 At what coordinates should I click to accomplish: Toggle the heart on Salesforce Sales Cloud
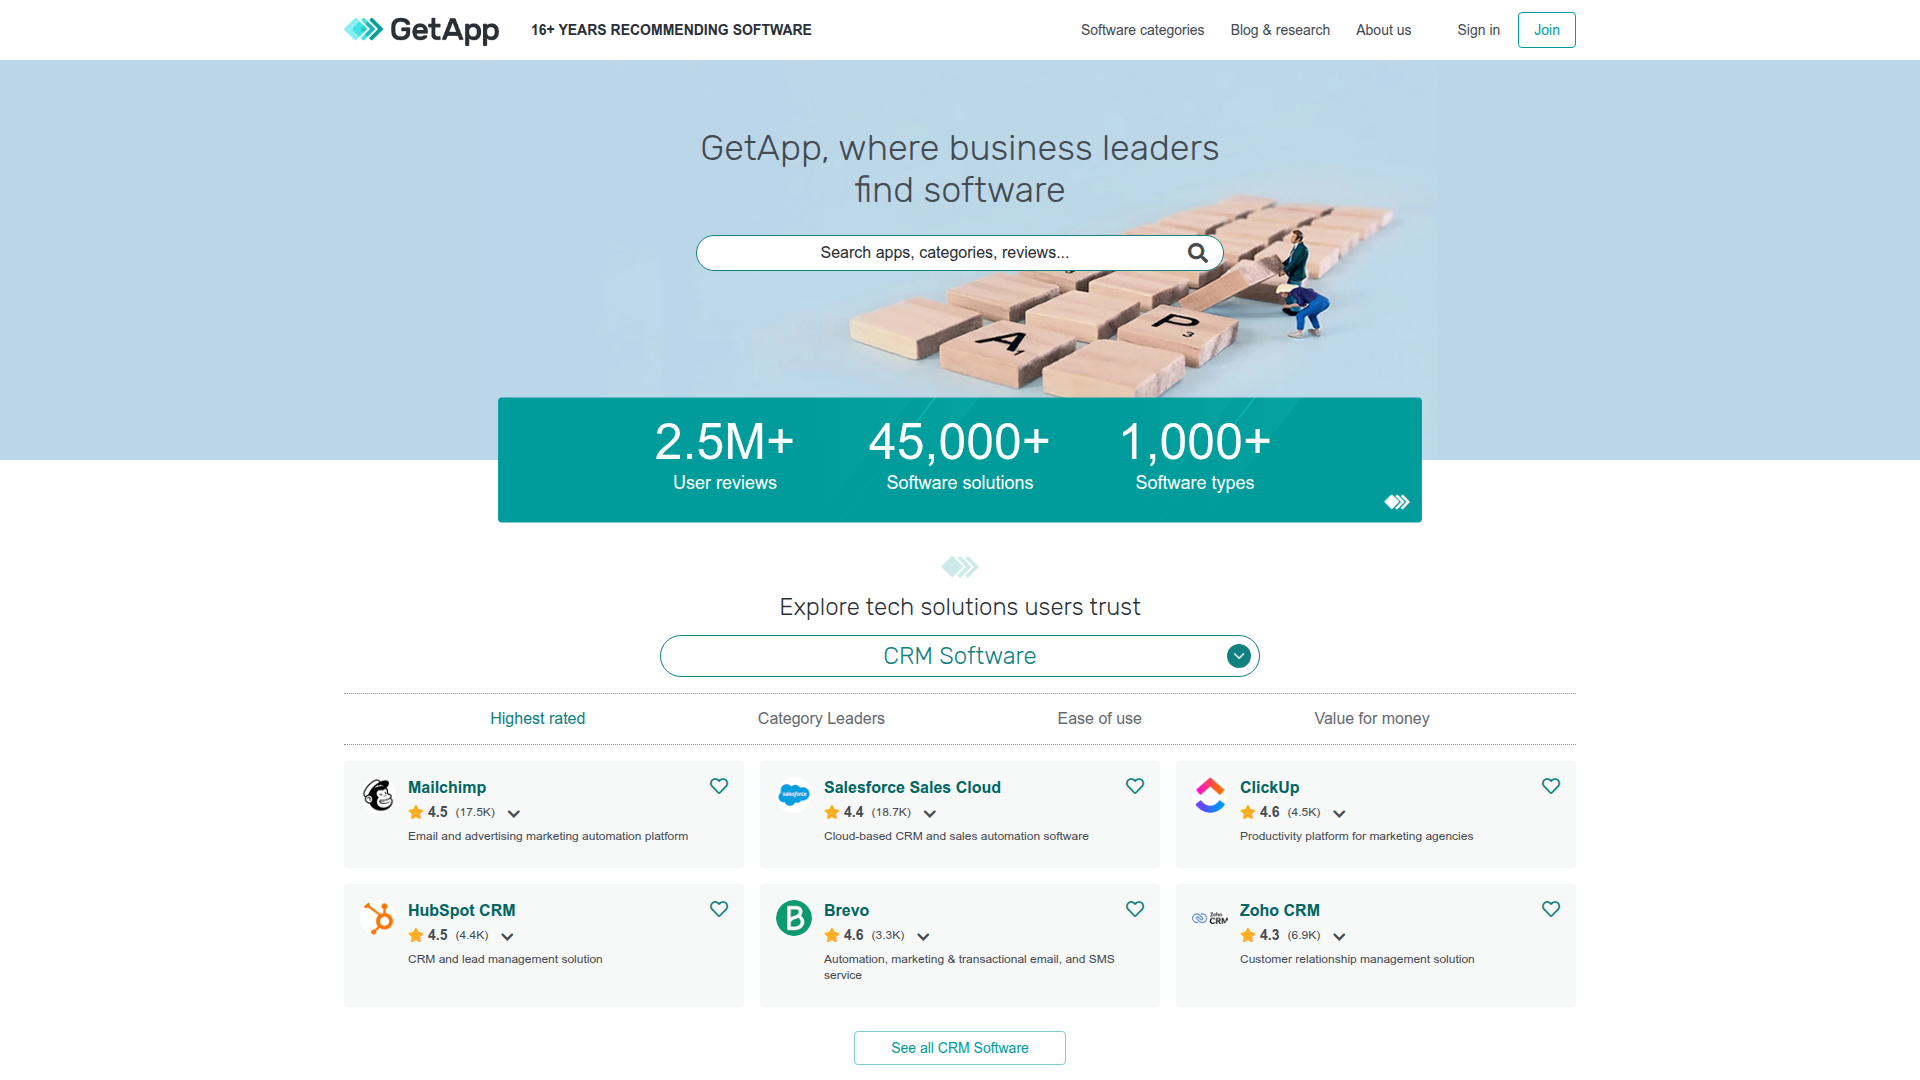pos(1135,786)
